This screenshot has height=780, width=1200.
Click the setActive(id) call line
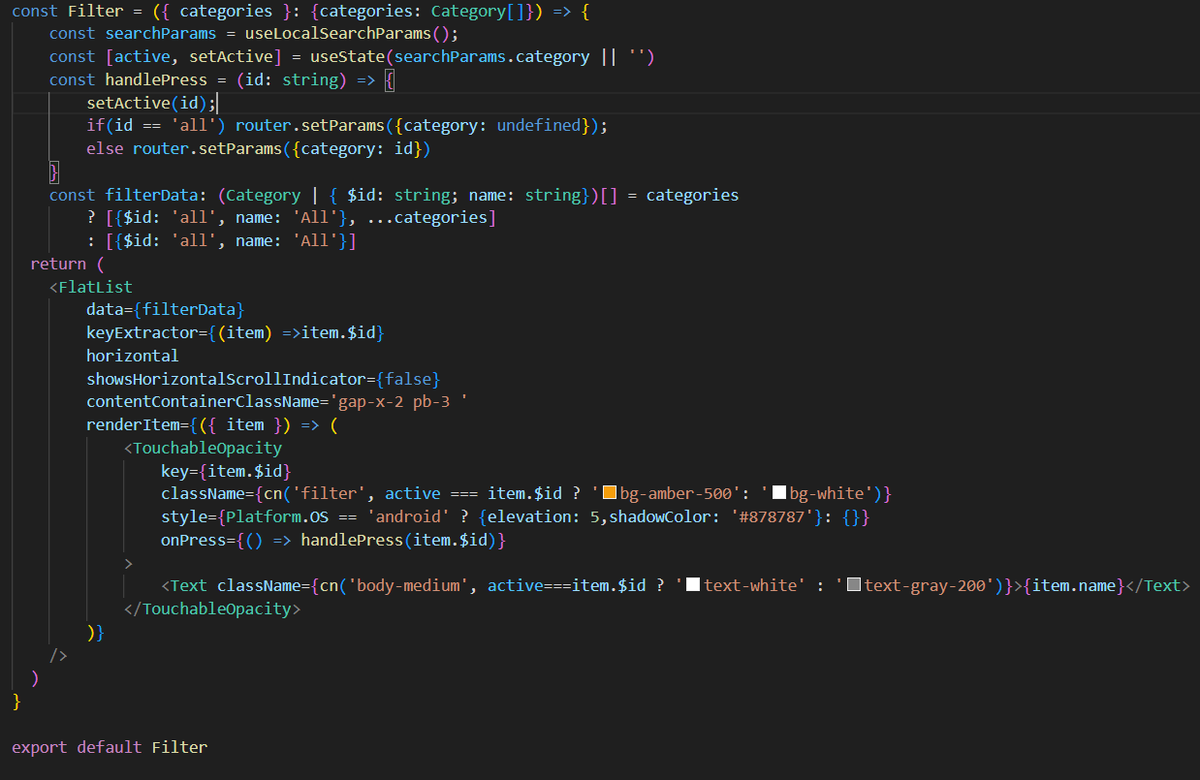coord(151,102)
